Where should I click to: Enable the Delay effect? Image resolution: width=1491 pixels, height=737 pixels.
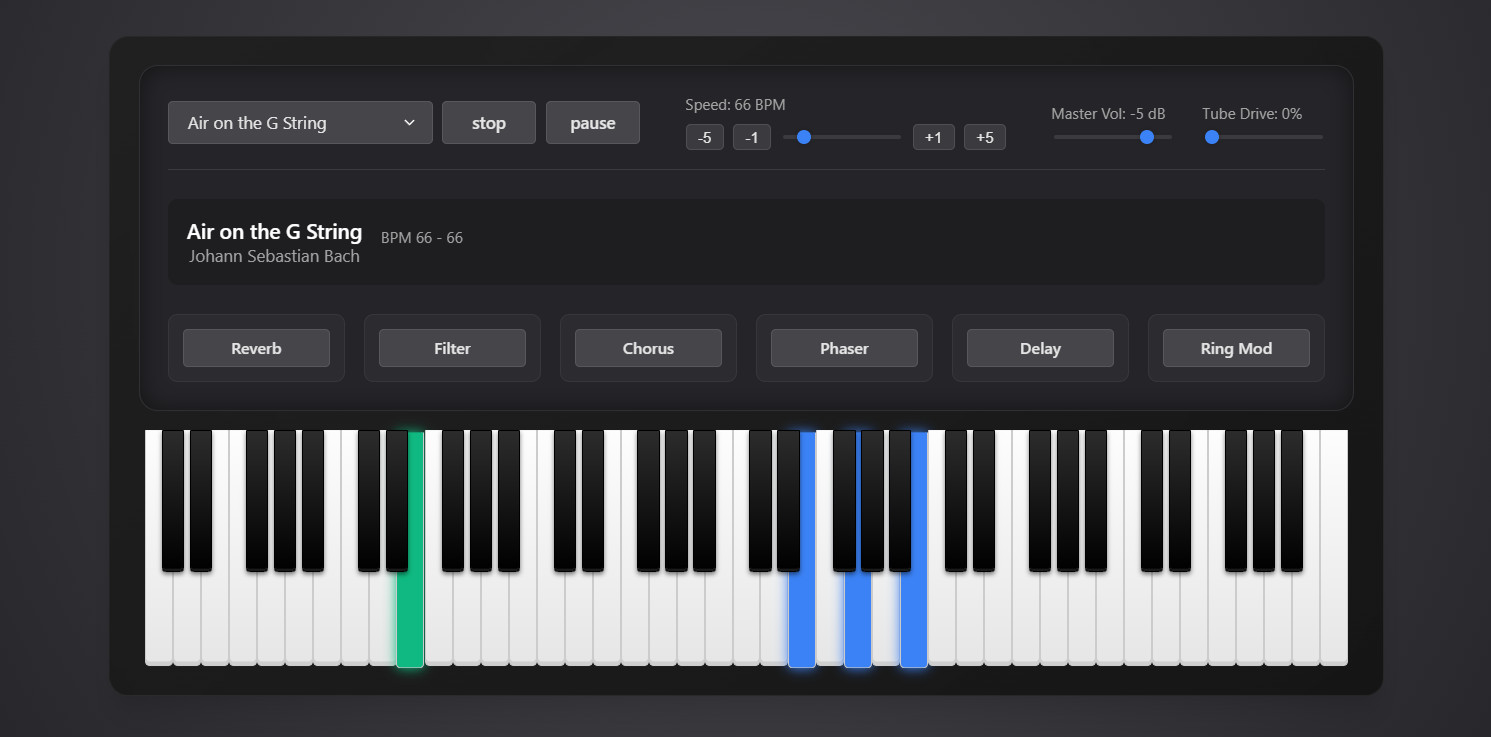click(x=1040, y=348)
